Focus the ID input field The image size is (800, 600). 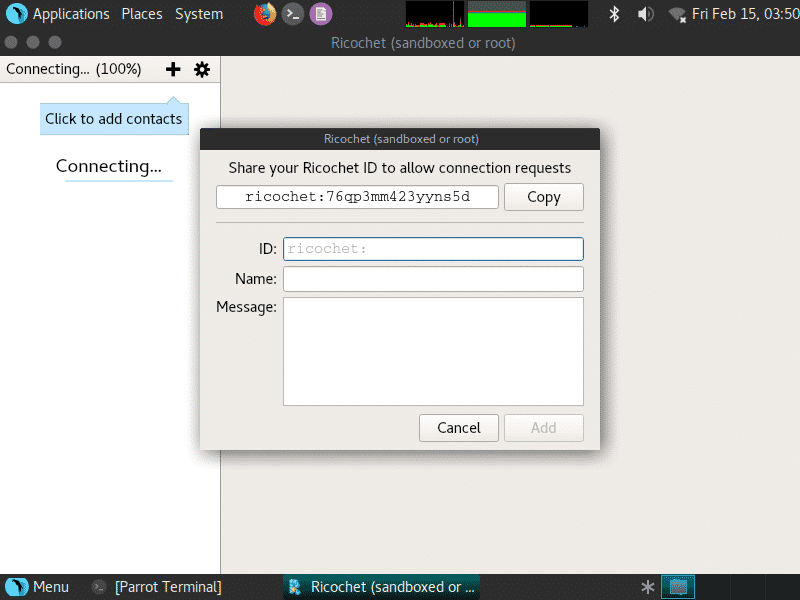coord(433,249)
